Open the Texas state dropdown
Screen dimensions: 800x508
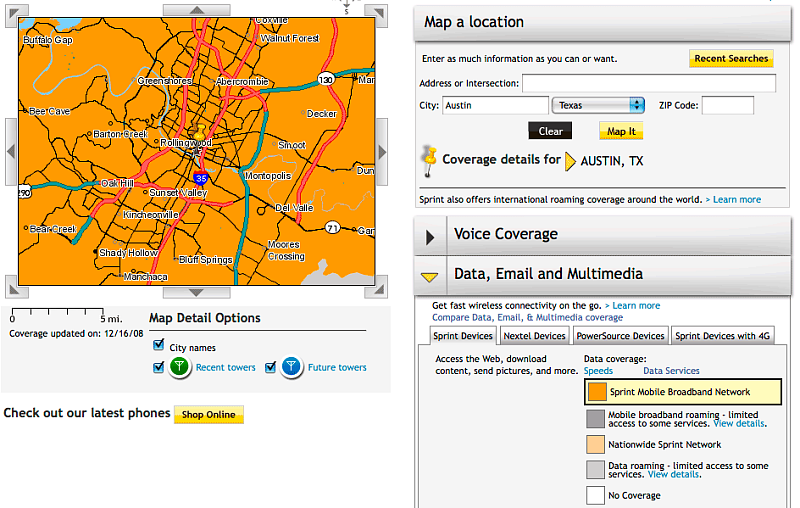point(598,105)
